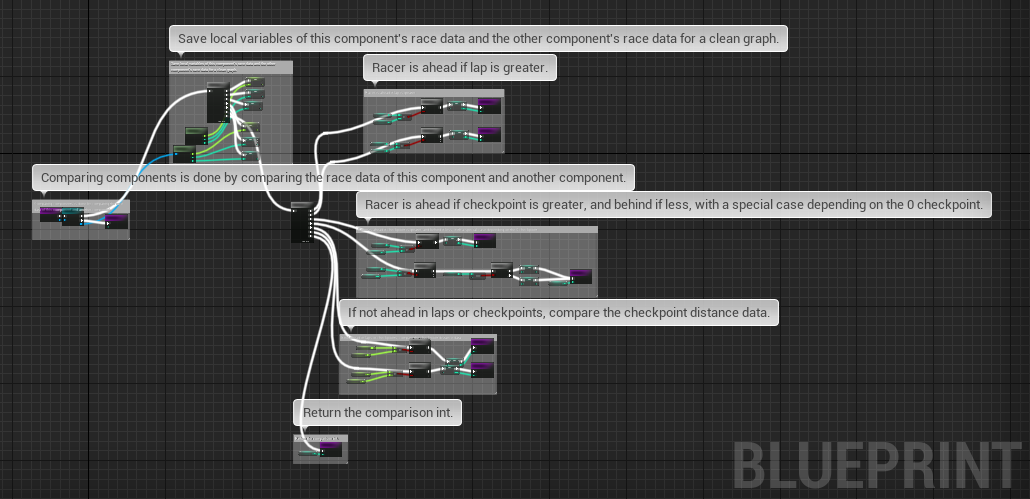Screen dimensions: 1030x499
Task: Select the lower purple node in the checkpoint distance group
Action: [482, 370]
